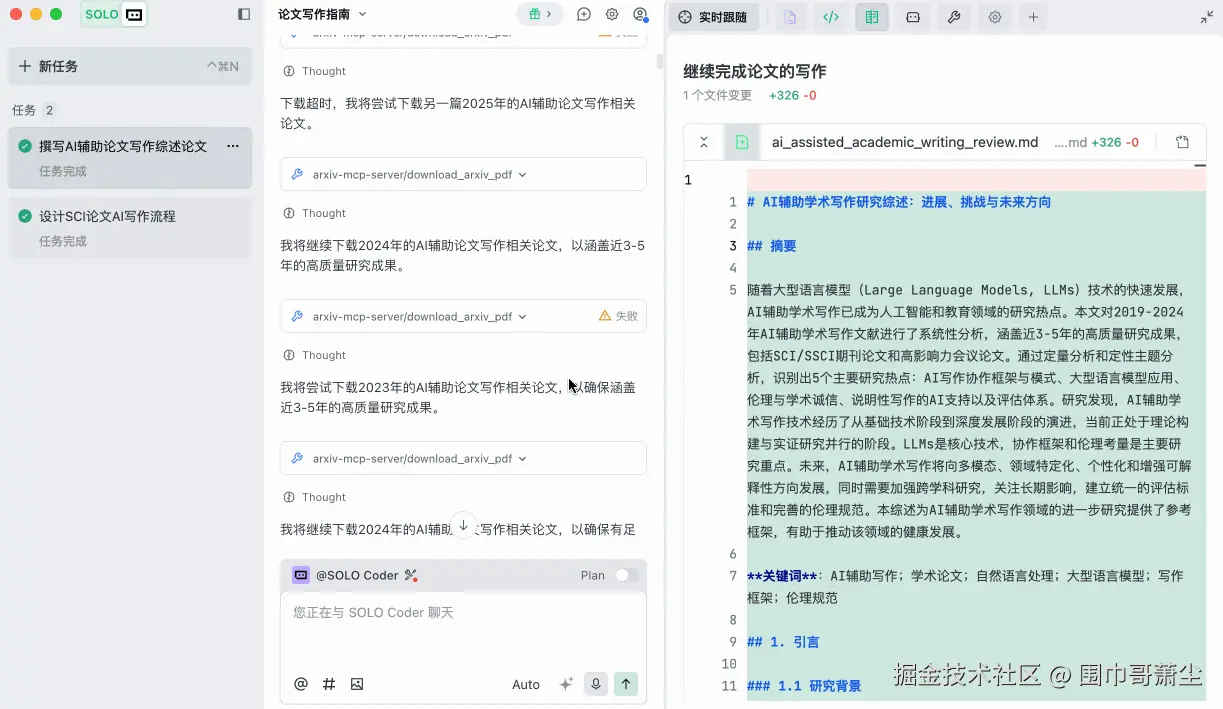Viewport: 1223px width, 709px height.
Task: Expand the 论文写作指南 project dropdown
Action: pyautogui.click(x=323, y=14)
